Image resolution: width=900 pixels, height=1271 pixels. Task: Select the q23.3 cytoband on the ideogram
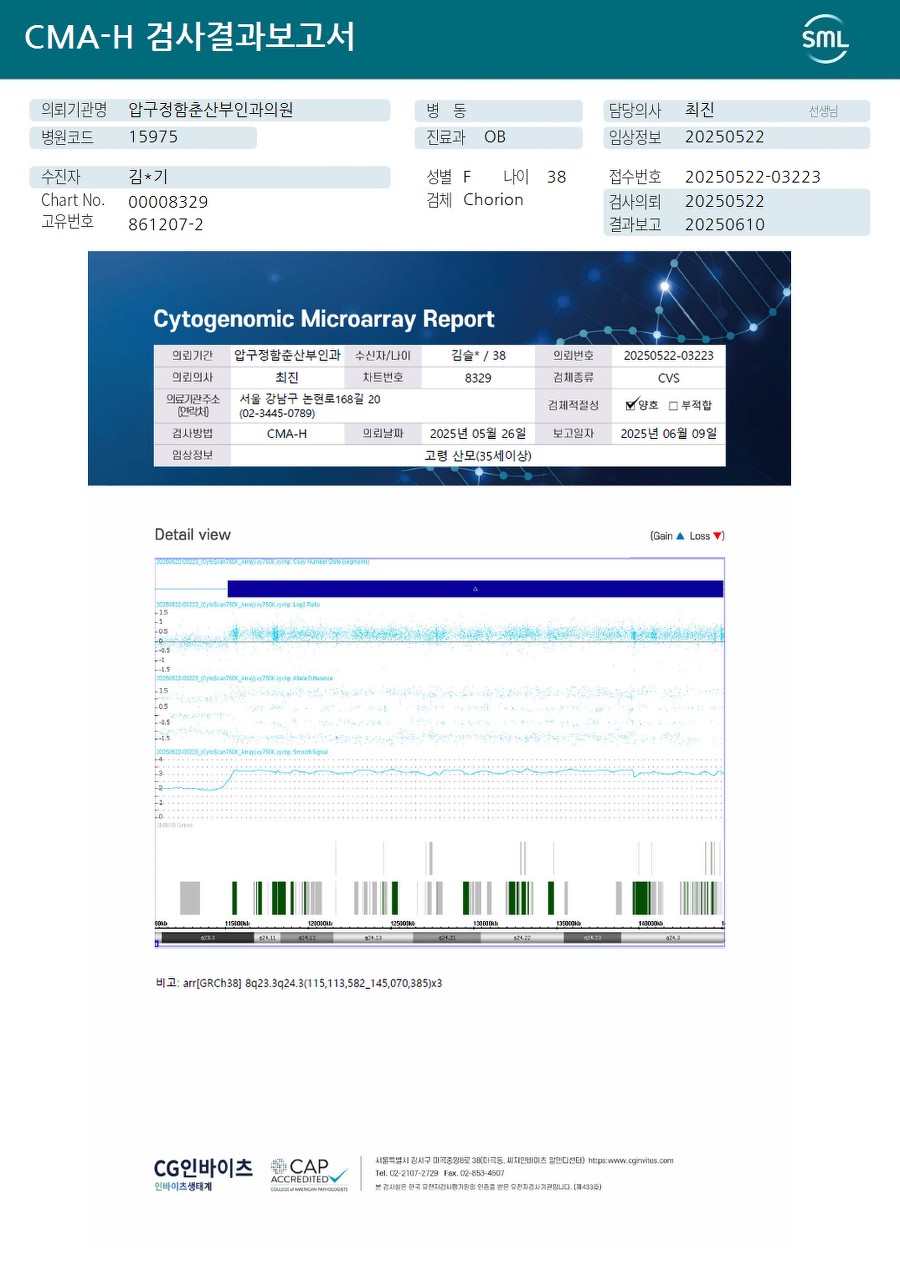click(x=208, y=938)
